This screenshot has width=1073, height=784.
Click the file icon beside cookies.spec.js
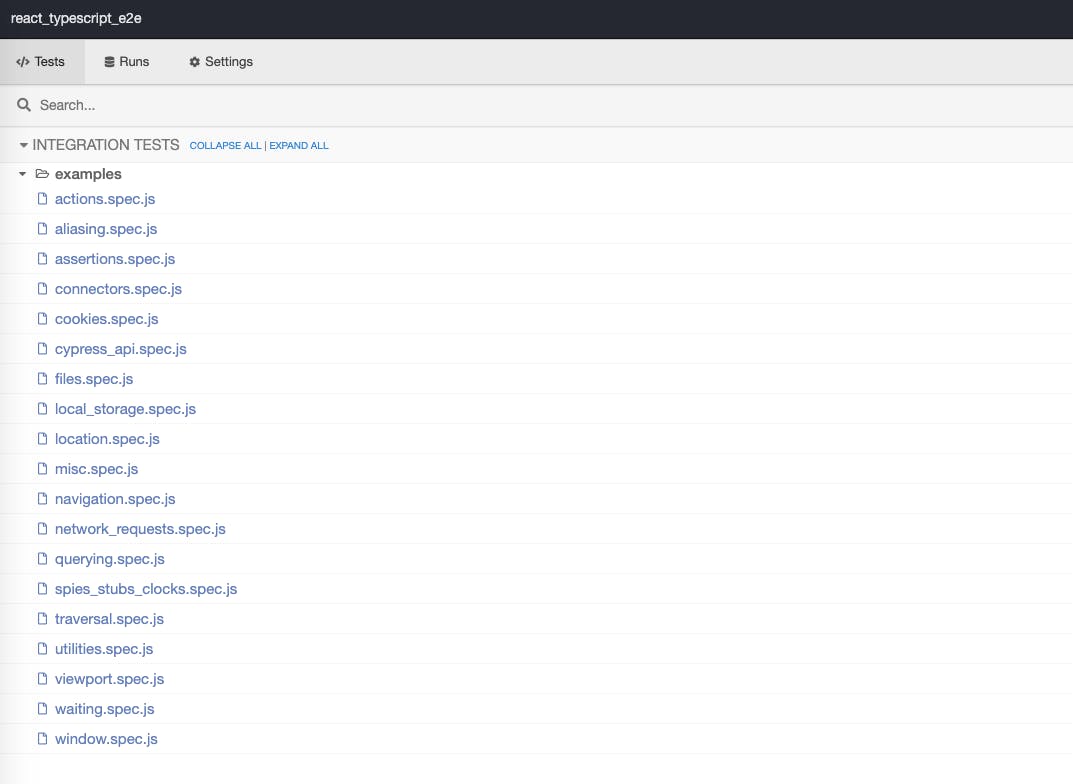pos(41,318)
